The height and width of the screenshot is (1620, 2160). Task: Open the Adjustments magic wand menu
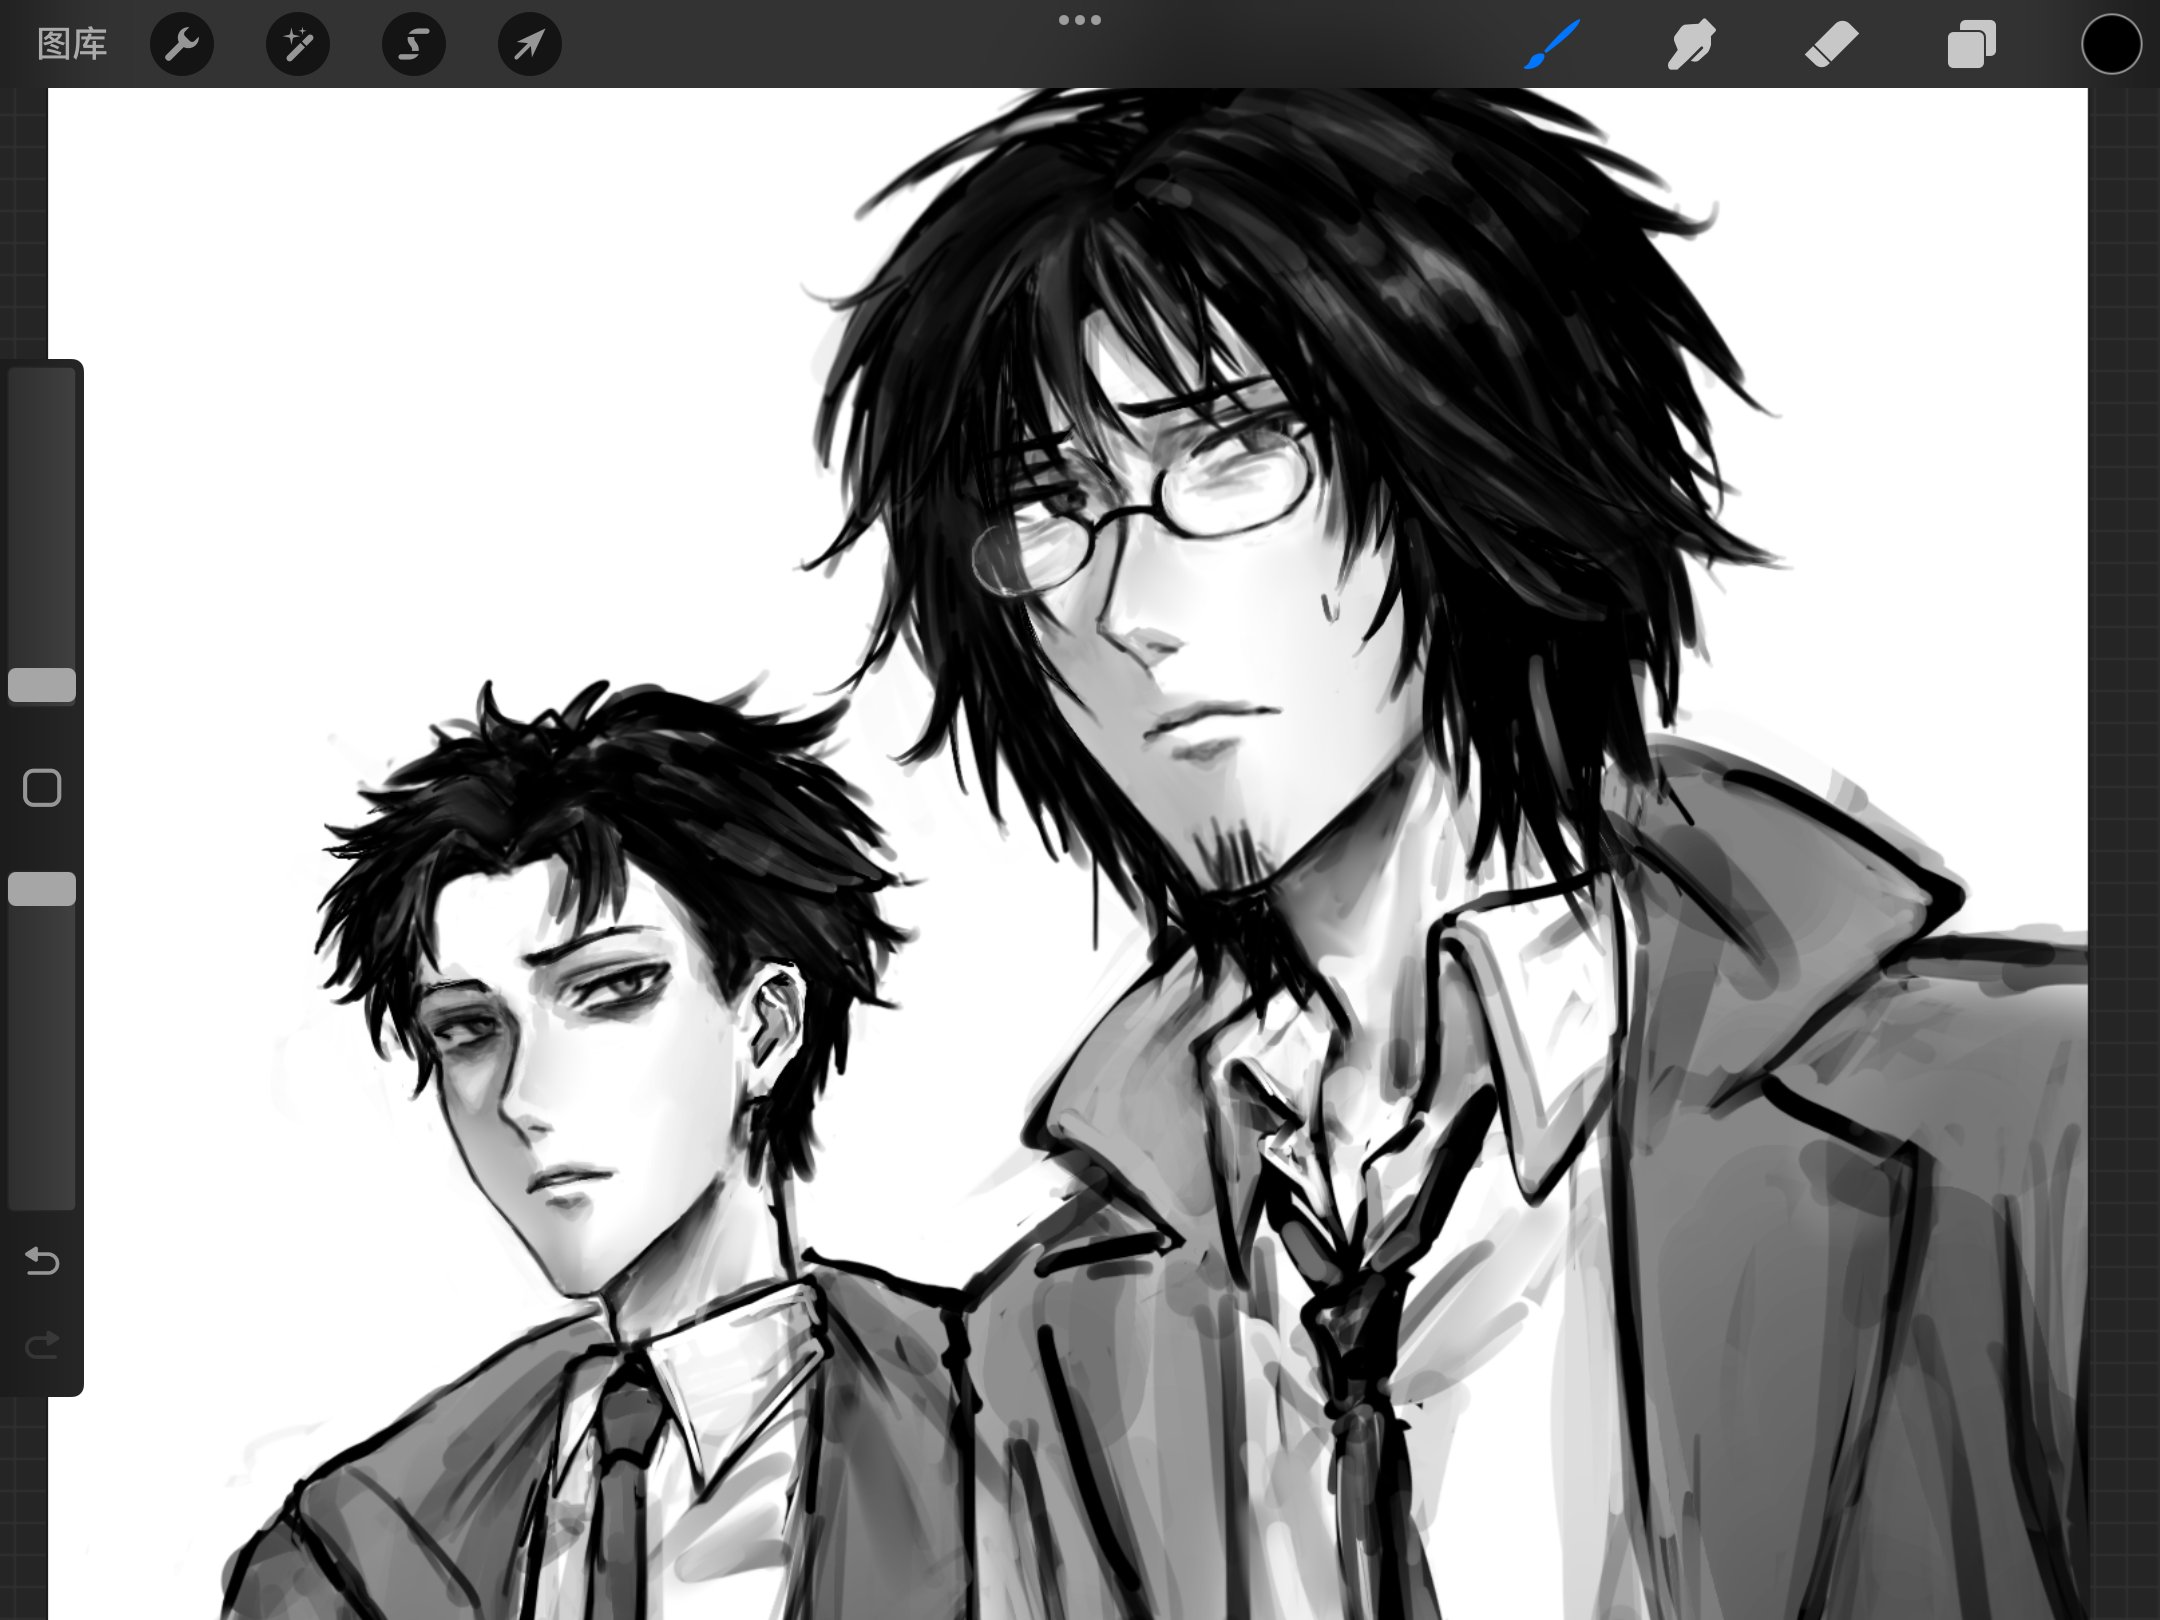pyautogui.click(x=297, y=45)
